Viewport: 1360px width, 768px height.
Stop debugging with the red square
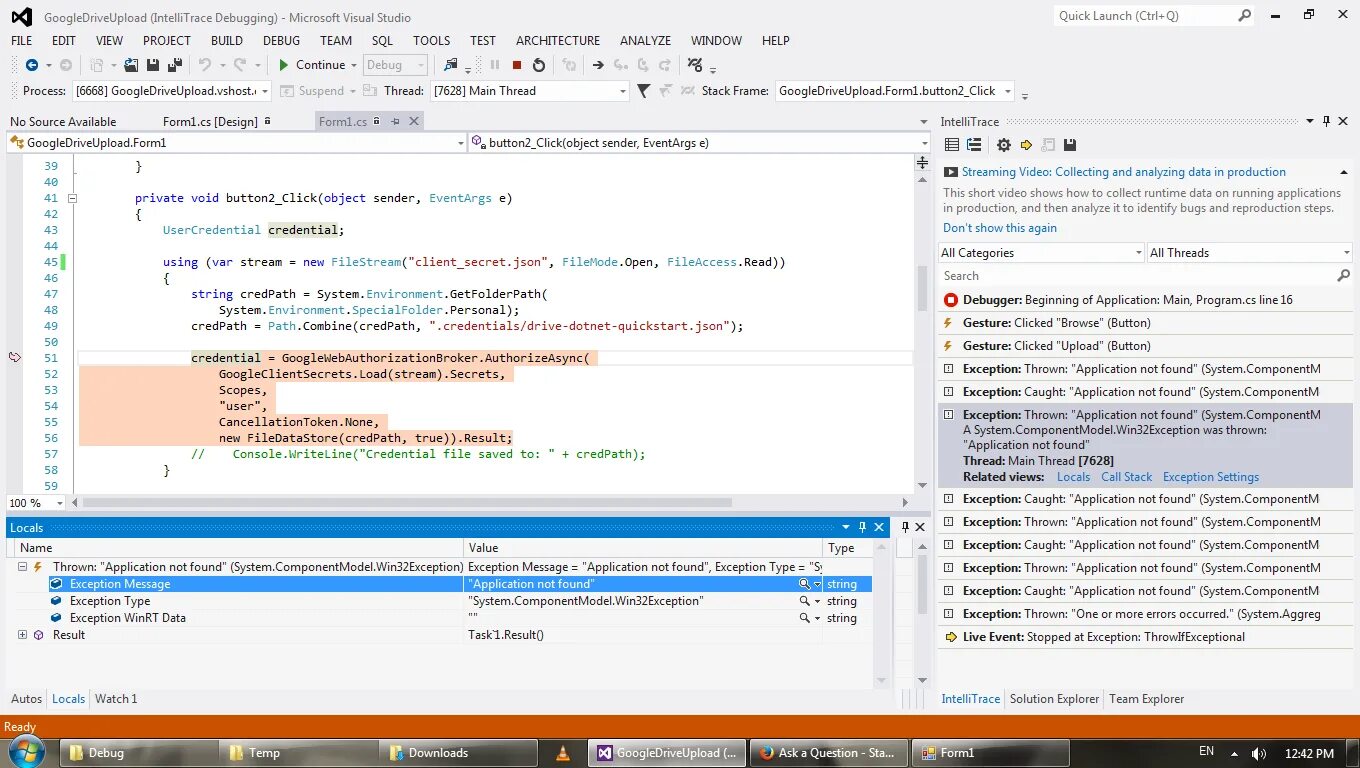point(517,65)
